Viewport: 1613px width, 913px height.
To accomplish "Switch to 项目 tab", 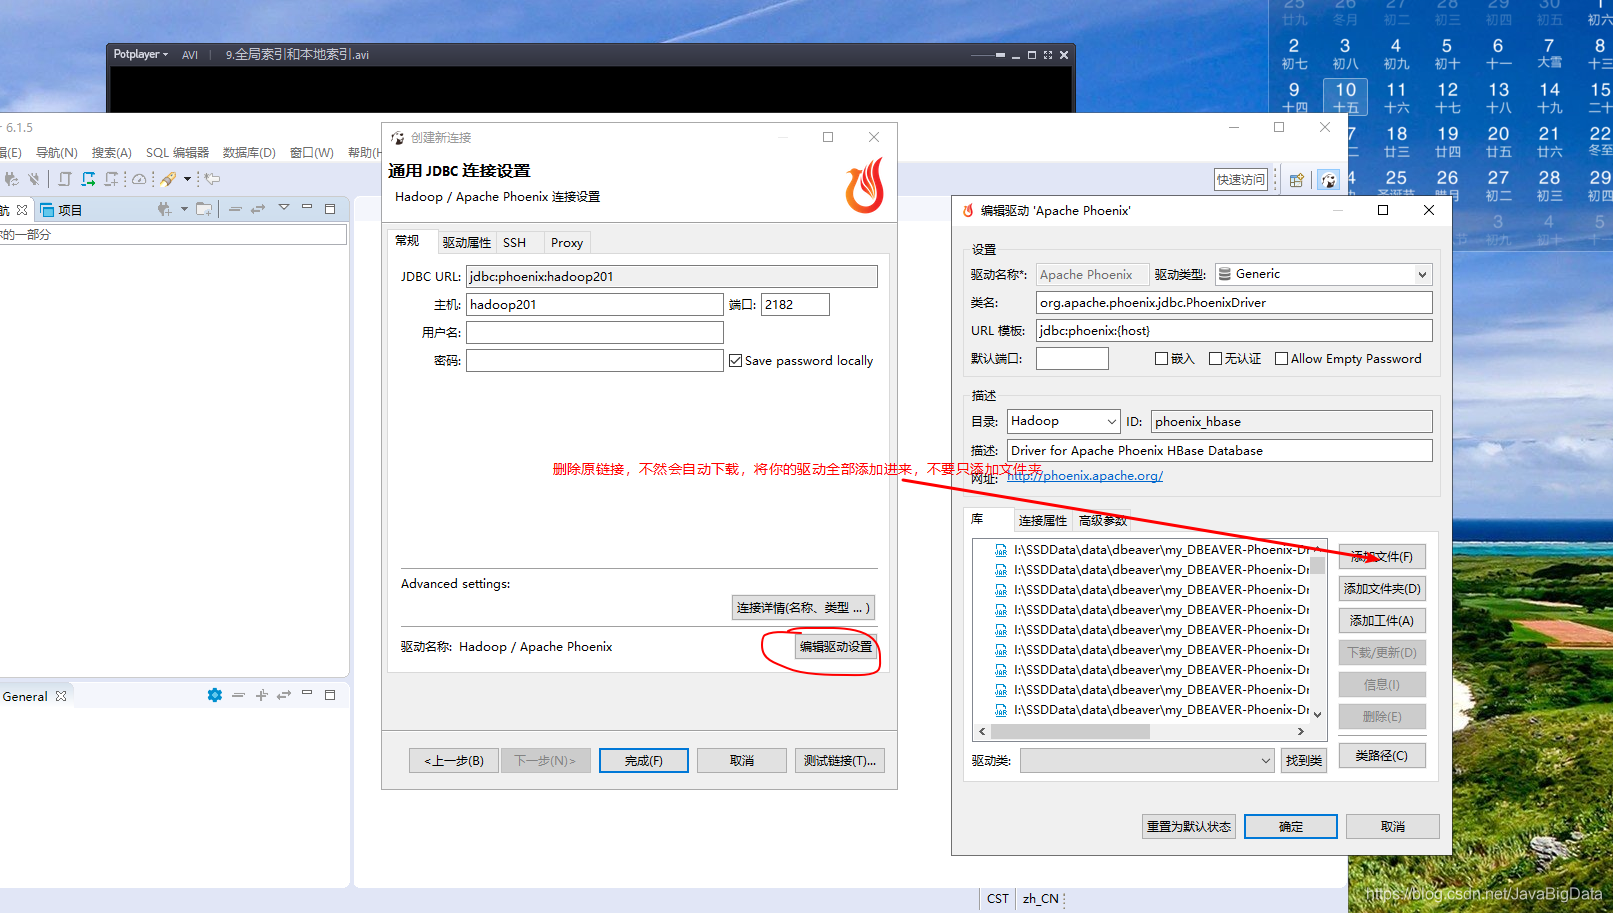I will [62, 210].
